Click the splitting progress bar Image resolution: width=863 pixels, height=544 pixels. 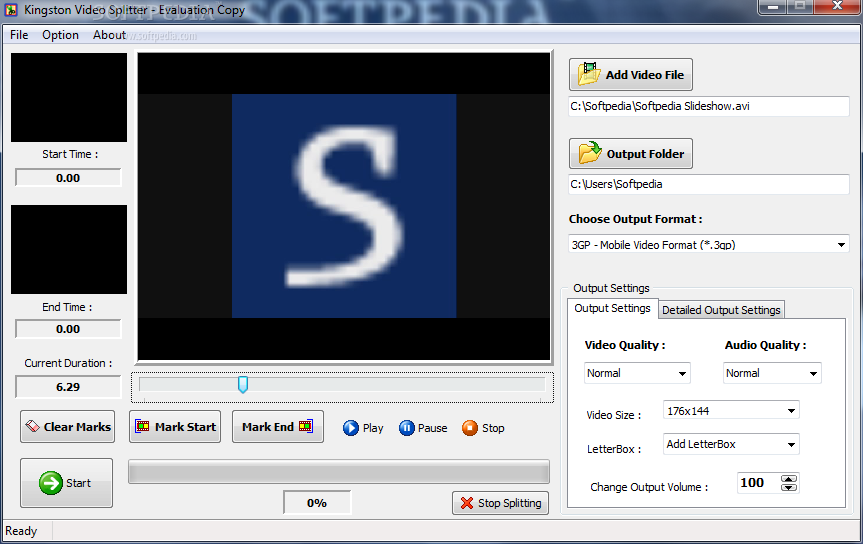coord(338,472)
